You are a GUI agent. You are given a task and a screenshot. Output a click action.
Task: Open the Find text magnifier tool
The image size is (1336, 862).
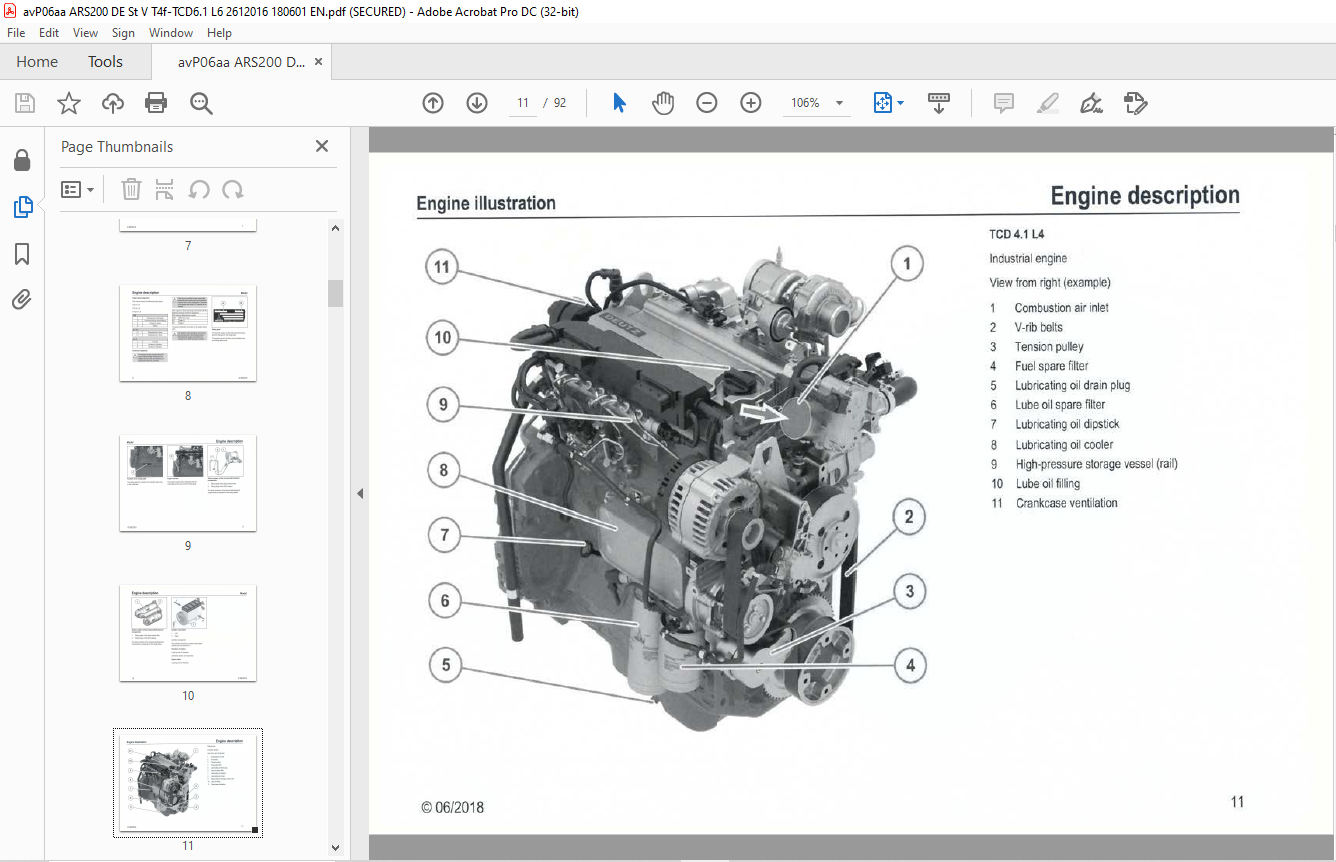click(201, 103)
